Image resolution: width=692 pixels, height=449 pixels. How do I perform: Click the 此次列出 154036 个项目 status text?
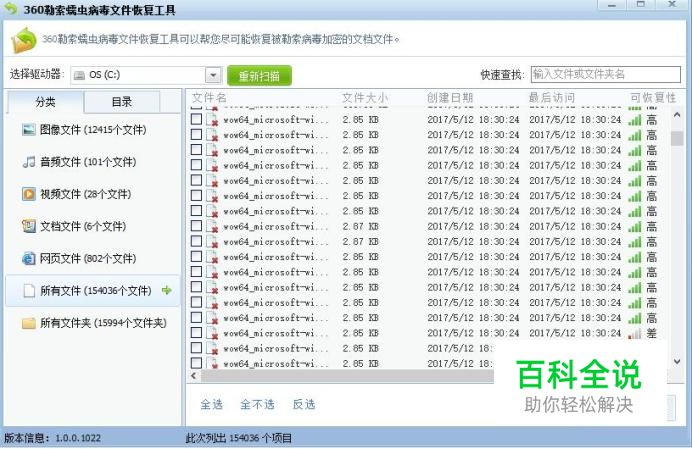point(239,438)
